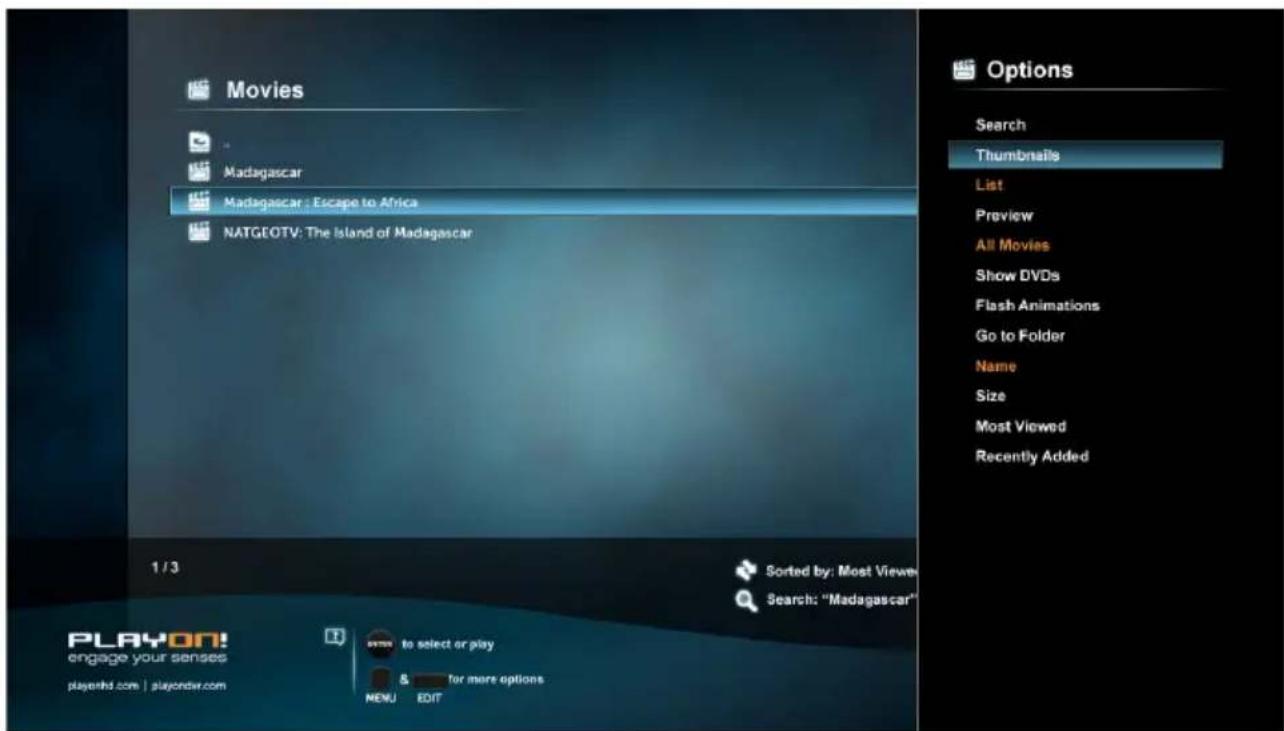This screenshot has width=1284, height=731.
Task: Select NATGEOTV: The Island of Madagascar title
Action: coord(348,232)
